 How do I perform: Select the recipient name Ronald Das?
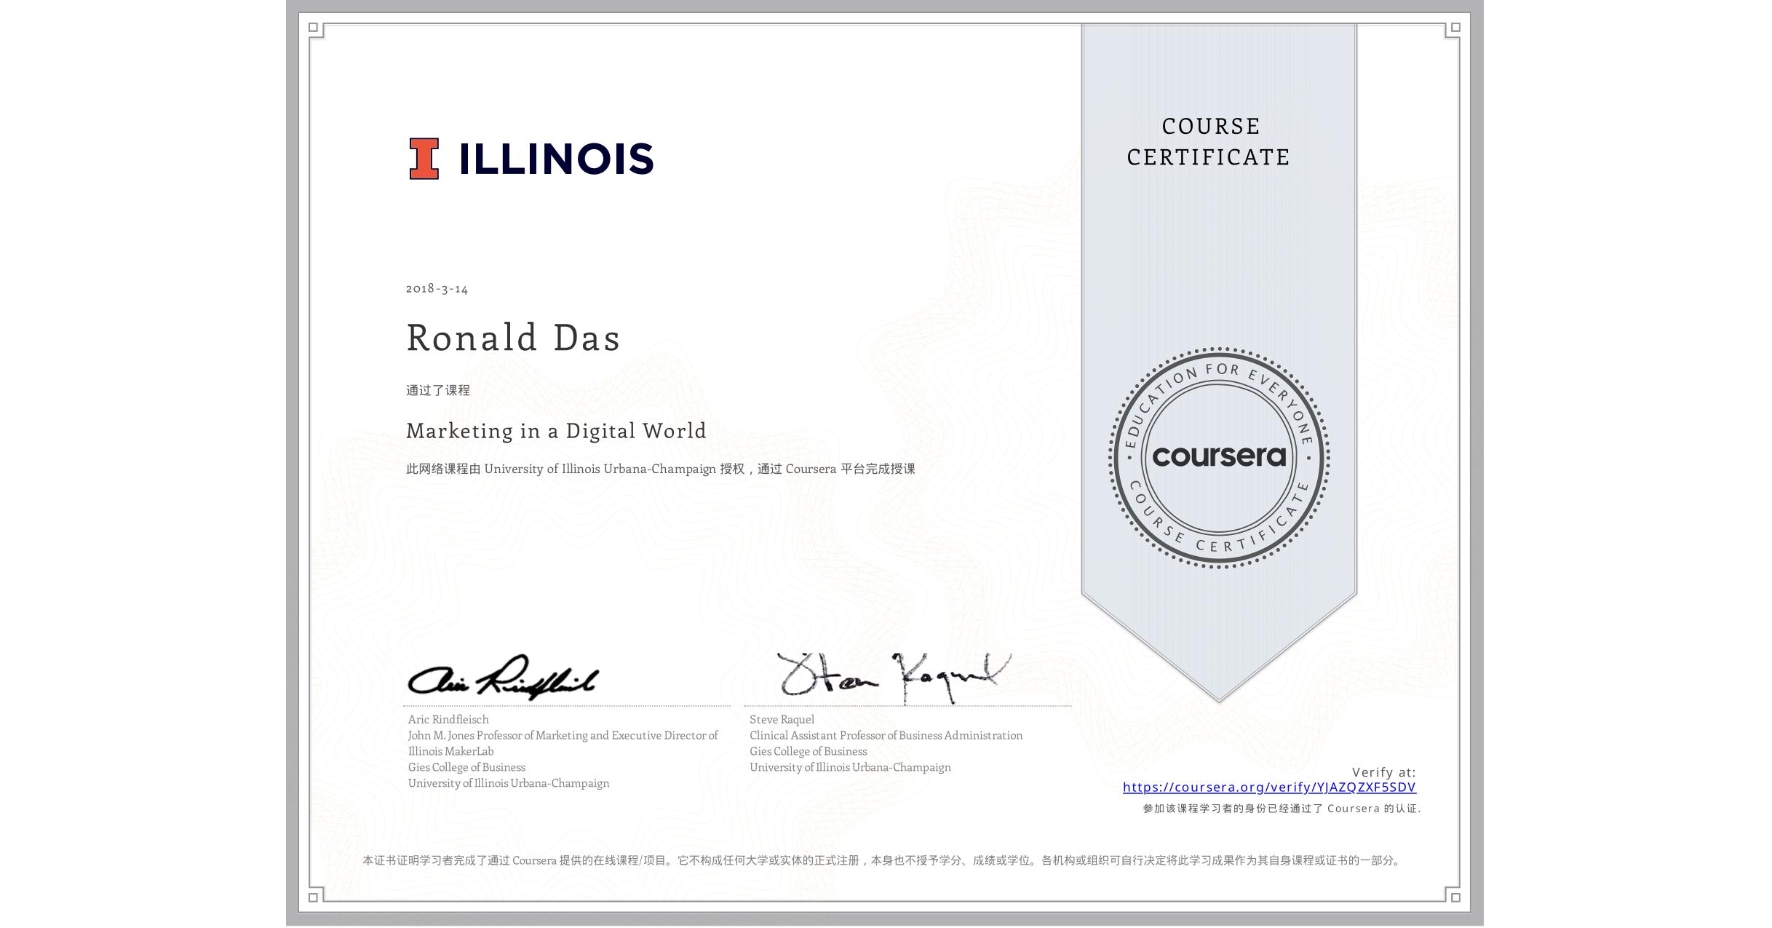[x=513, y=337]
